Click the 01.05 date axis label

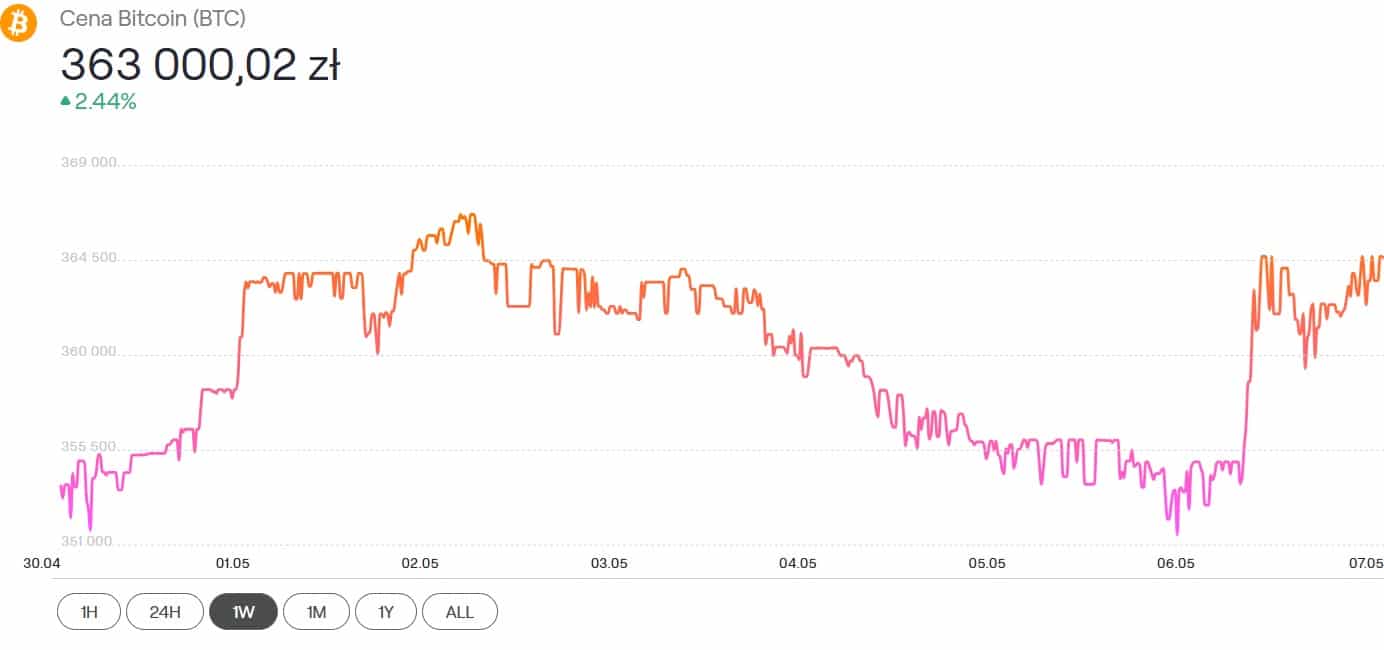[231, 563]
